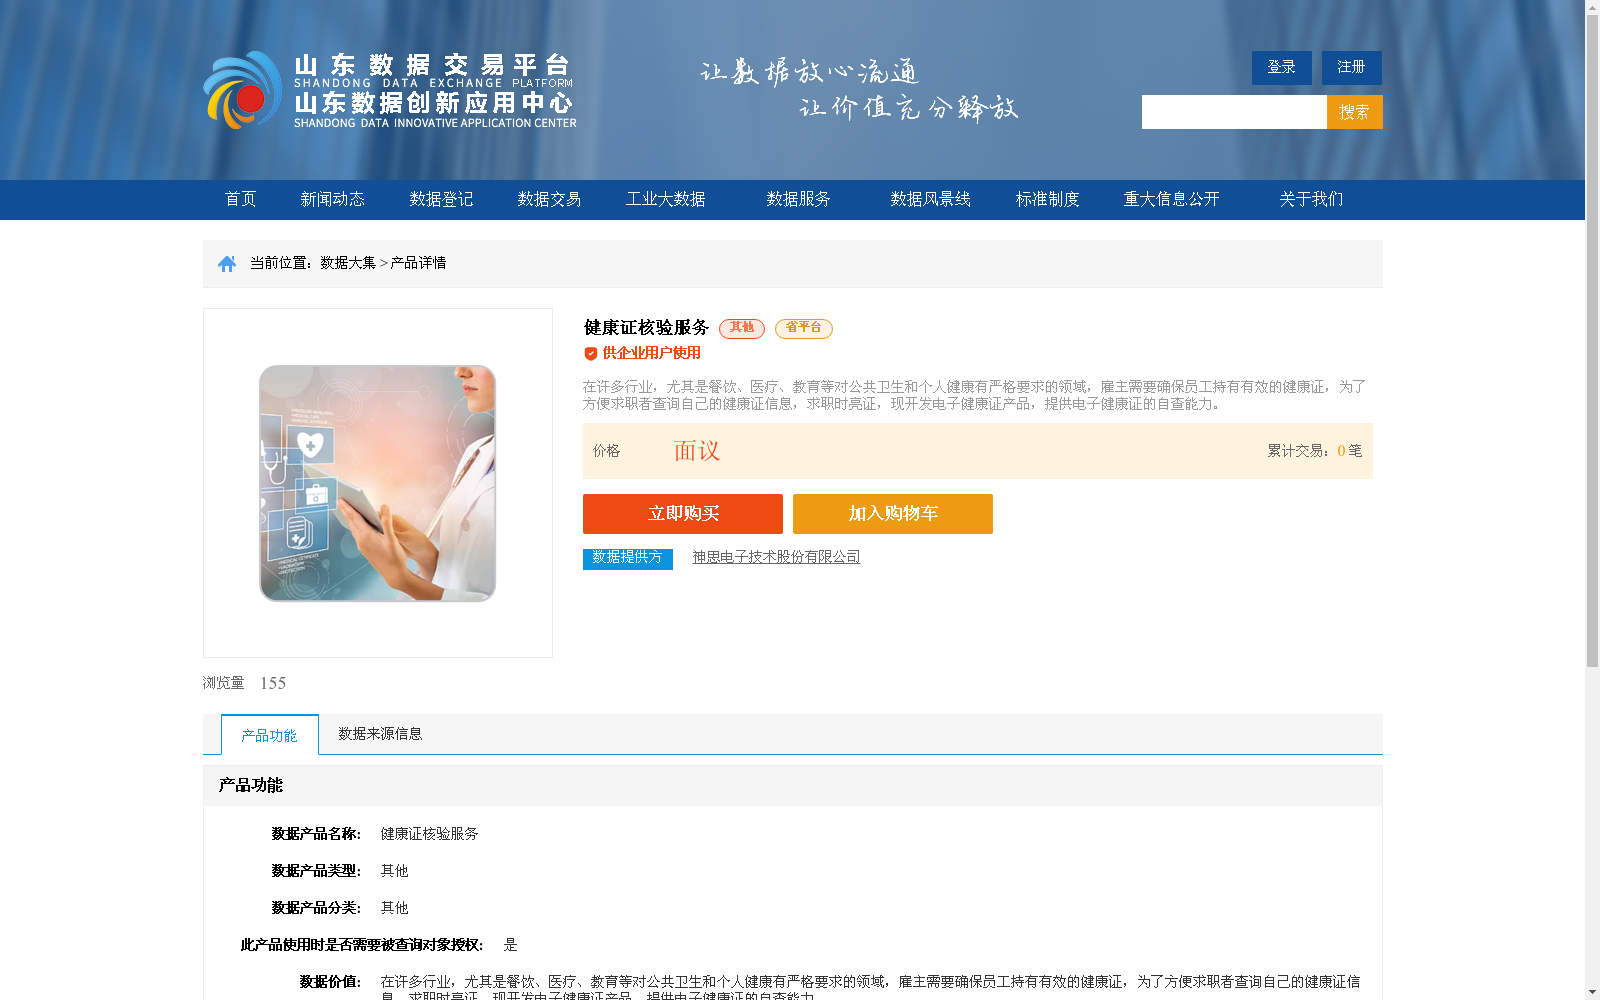Image resolution: width=1600 pixels, height=1000 pixels.
Task: Open 数据服务 navigation item
Action: [798, 199]
